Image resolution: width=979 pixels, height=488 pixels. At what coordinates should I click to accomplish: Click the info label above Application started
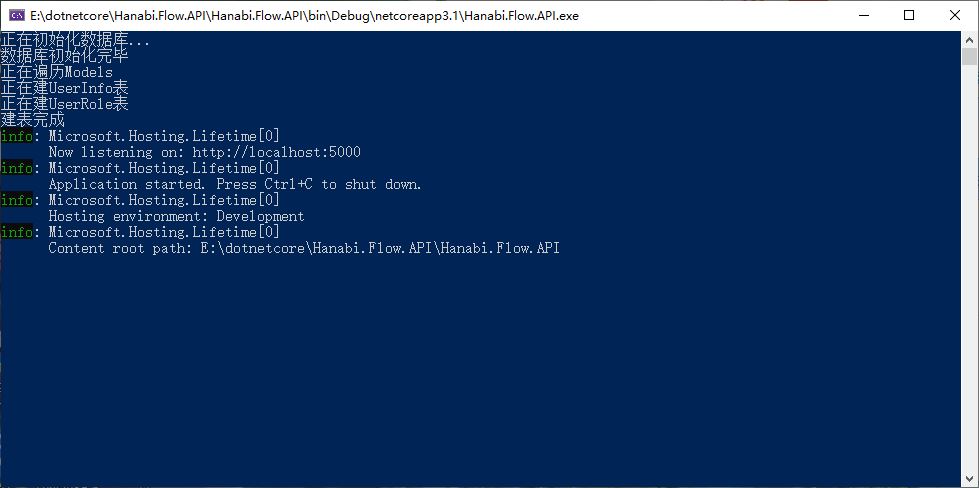(x=16, y=168)
